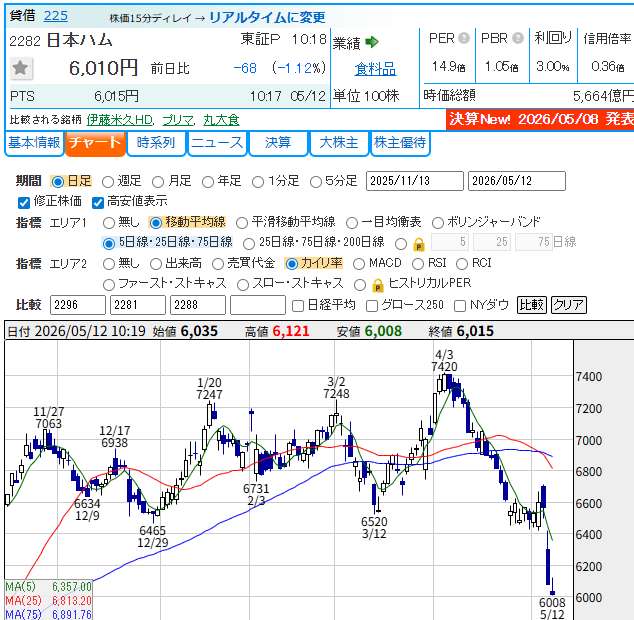Switch to the 株主優待 tab
Viewport: 634px width, 620px height.
pyautogui.click(x=400, y=143)
